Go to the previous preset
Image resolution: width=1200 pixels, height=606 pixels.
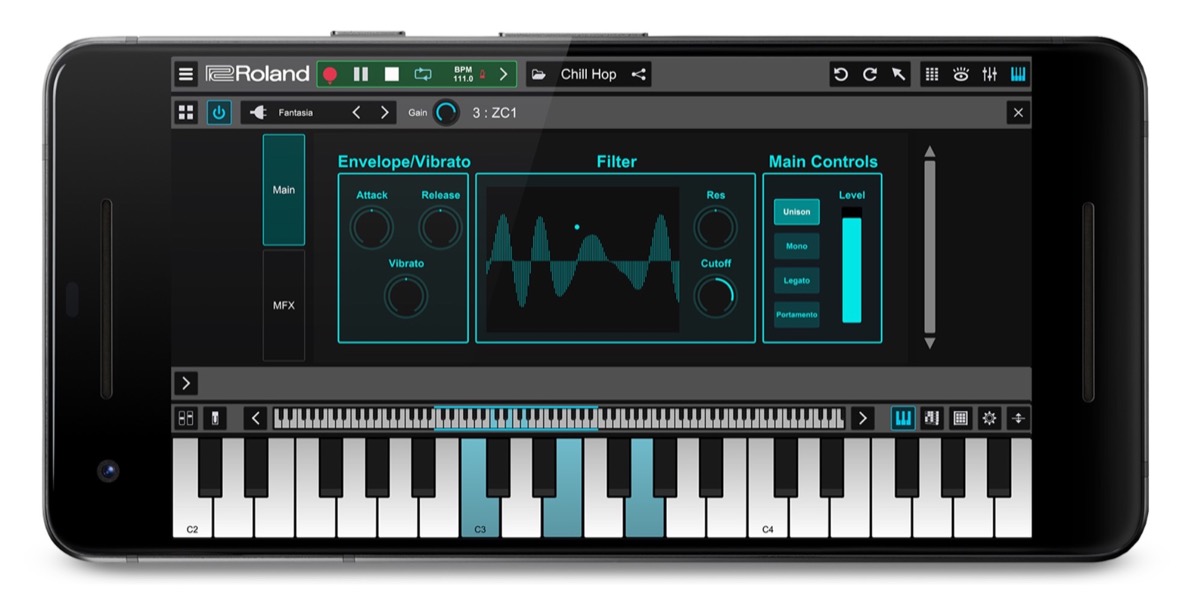[357, 113]
